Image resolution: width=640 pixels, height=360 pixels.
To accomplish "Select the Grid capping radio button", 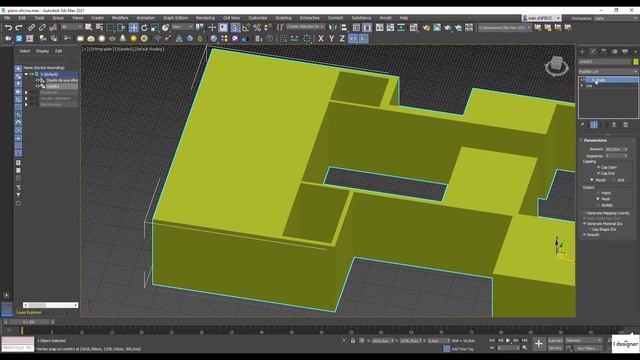I will (x=614, y=180).
